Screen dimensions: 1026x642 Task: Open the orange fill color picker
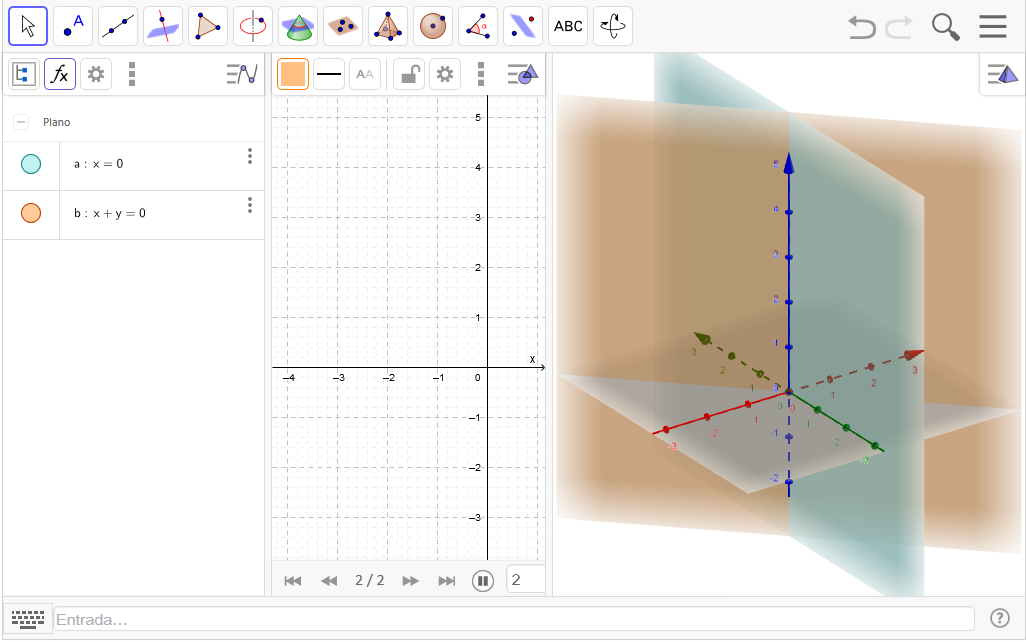tap(293, 74)
